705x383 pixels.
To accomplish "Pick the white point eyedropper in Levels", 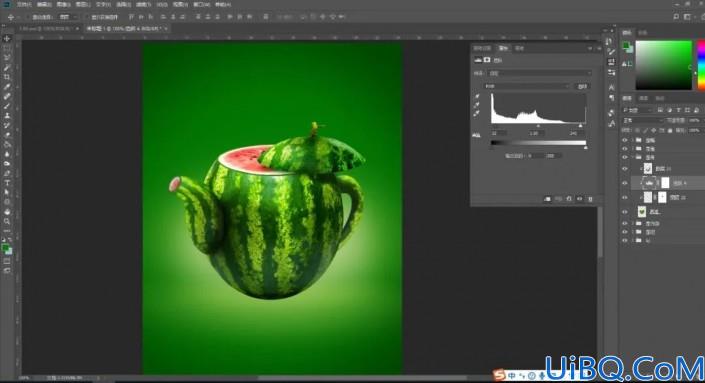I will coord(477,113).
